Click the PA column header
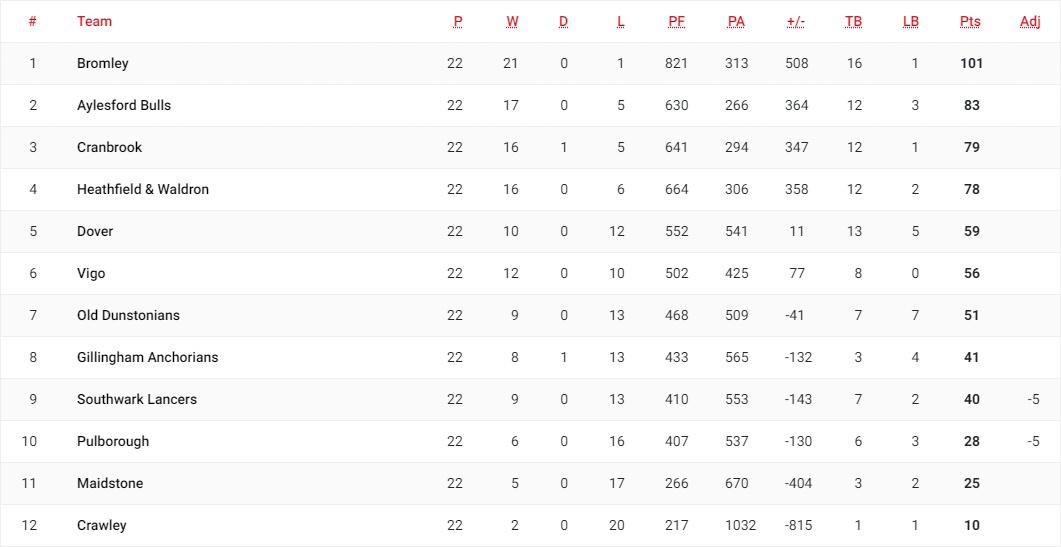 click(x=736, y=22)
